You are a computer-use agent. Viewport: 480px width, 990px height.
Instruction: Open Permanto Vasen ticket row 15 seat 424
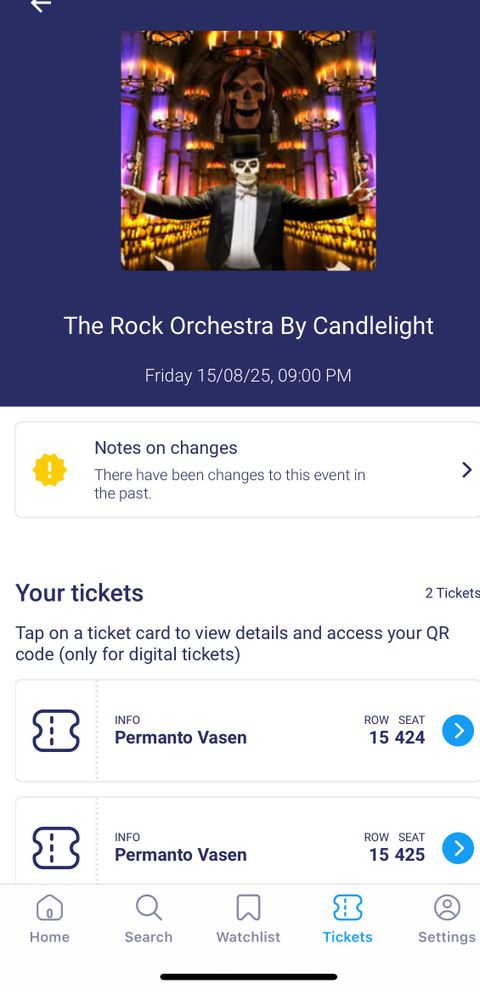248,731
